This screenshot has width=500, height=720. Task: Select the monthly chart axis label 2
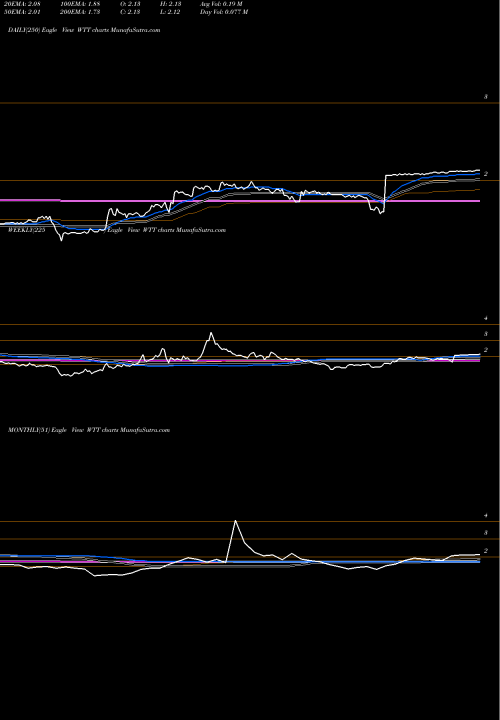[x=486, y=551]
